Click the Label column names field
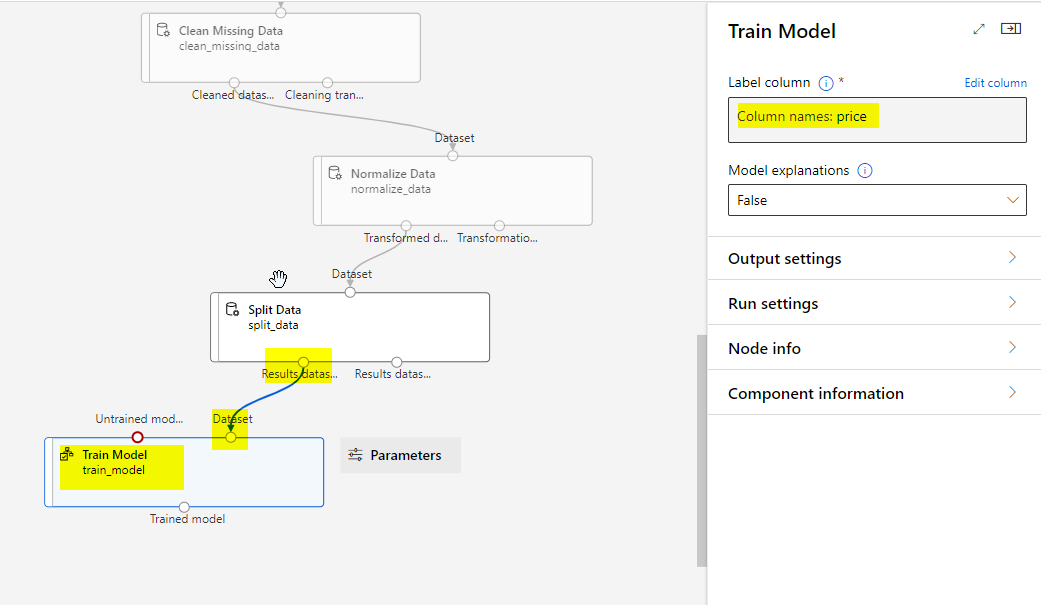 [x=876, y=119]
